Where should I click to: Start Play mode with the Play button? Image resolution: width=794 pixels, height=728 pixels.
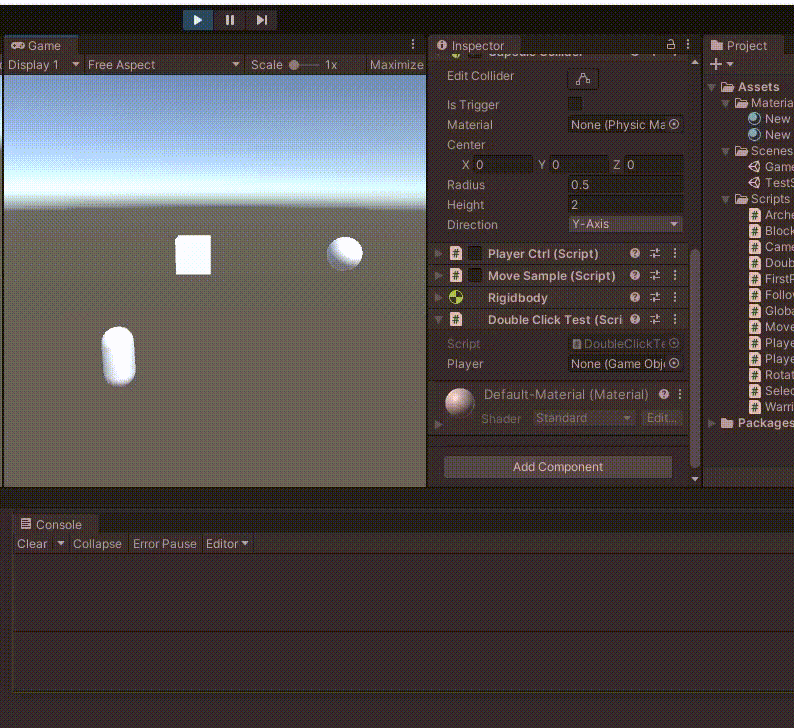(197, 20)
